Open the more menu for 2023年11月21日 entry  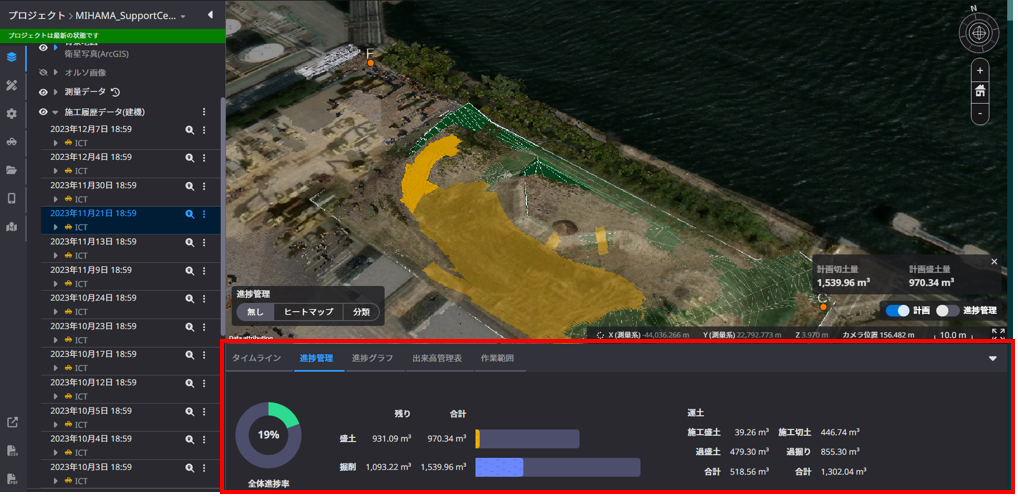204,214
